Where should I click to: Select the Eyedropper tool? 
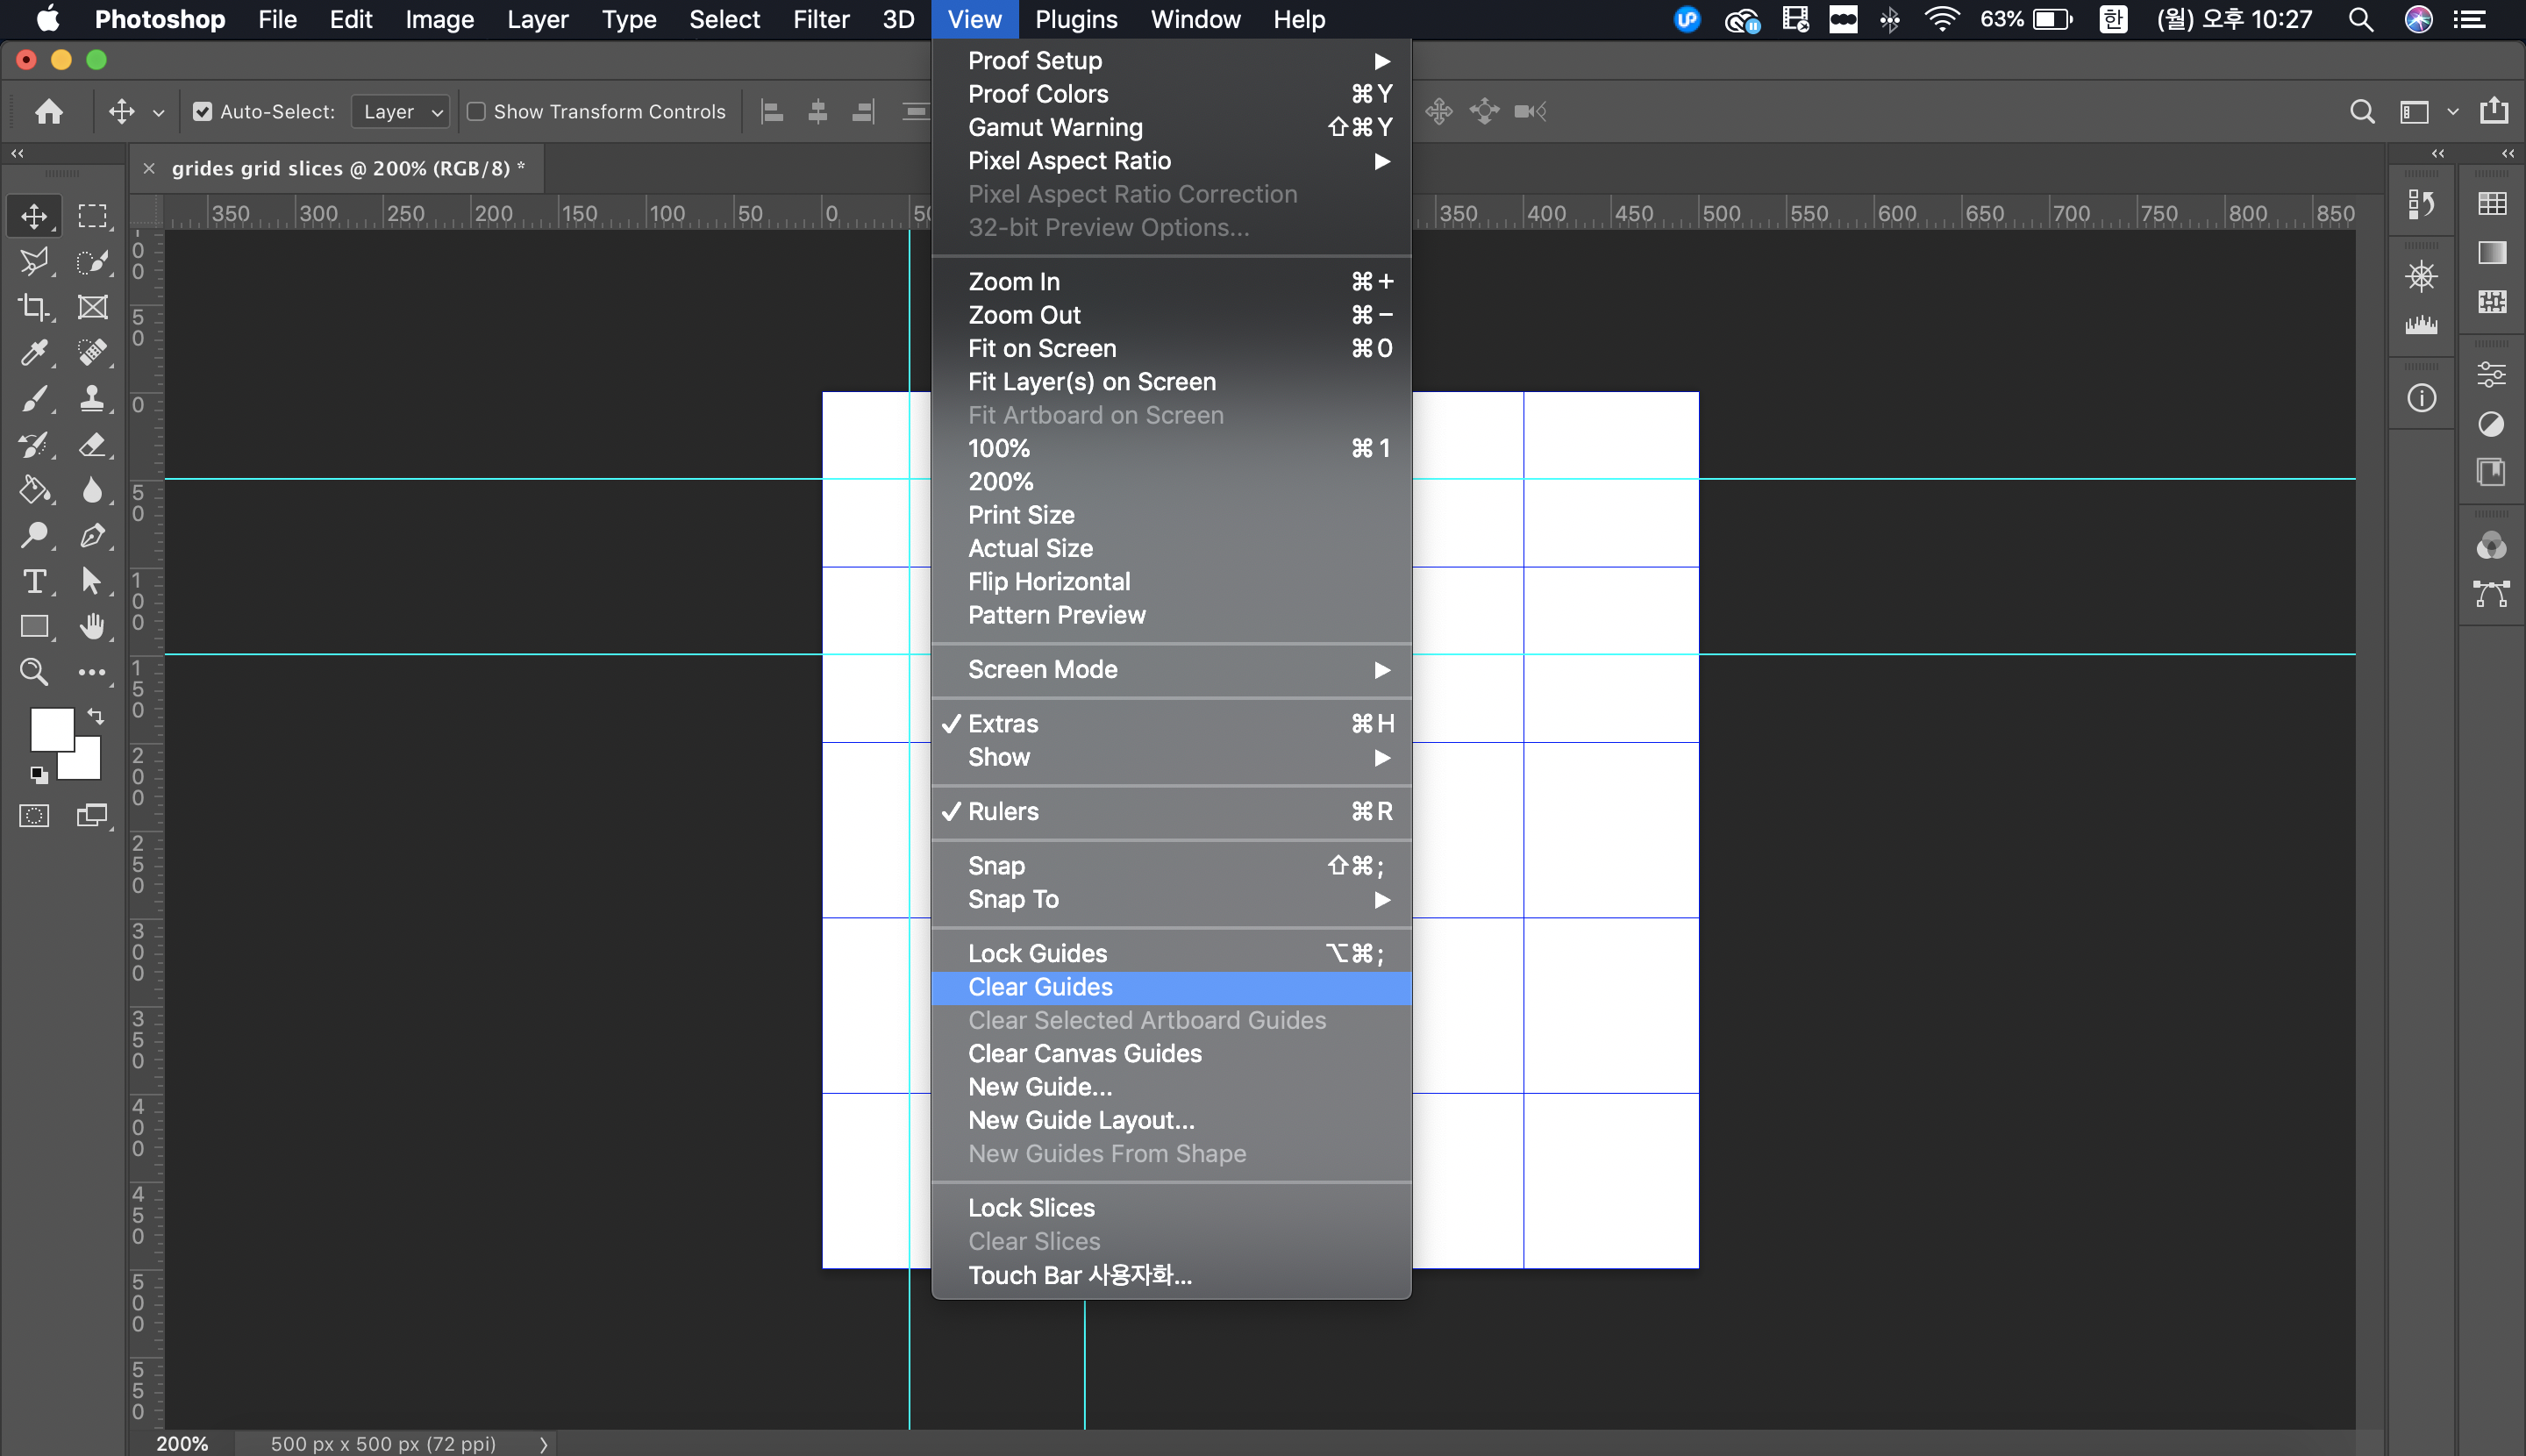pos(33,352)
